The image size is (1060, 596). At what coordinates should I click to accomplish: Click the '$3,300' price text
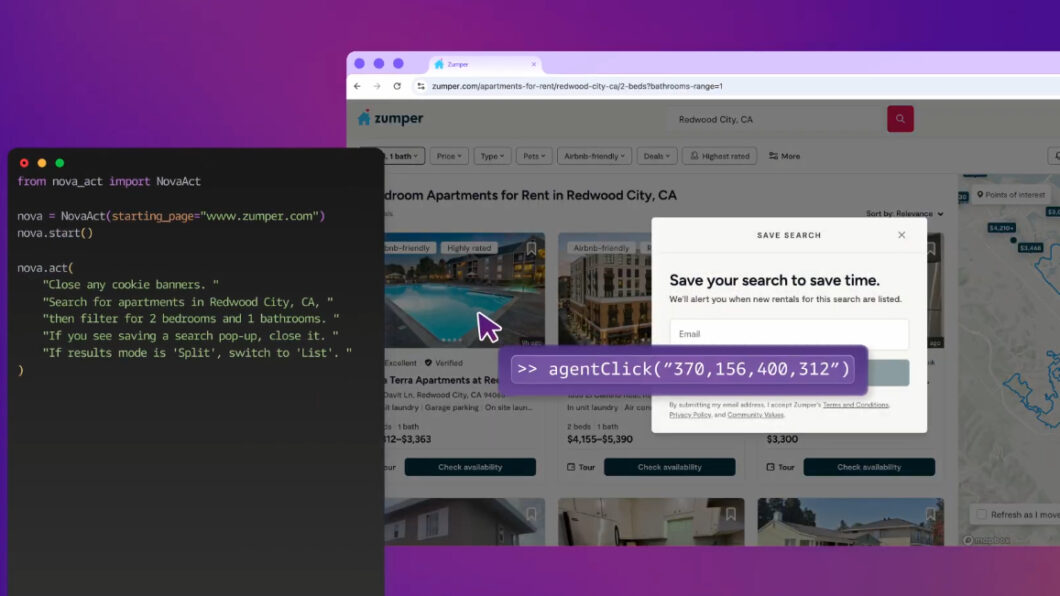tap(782, 439)
